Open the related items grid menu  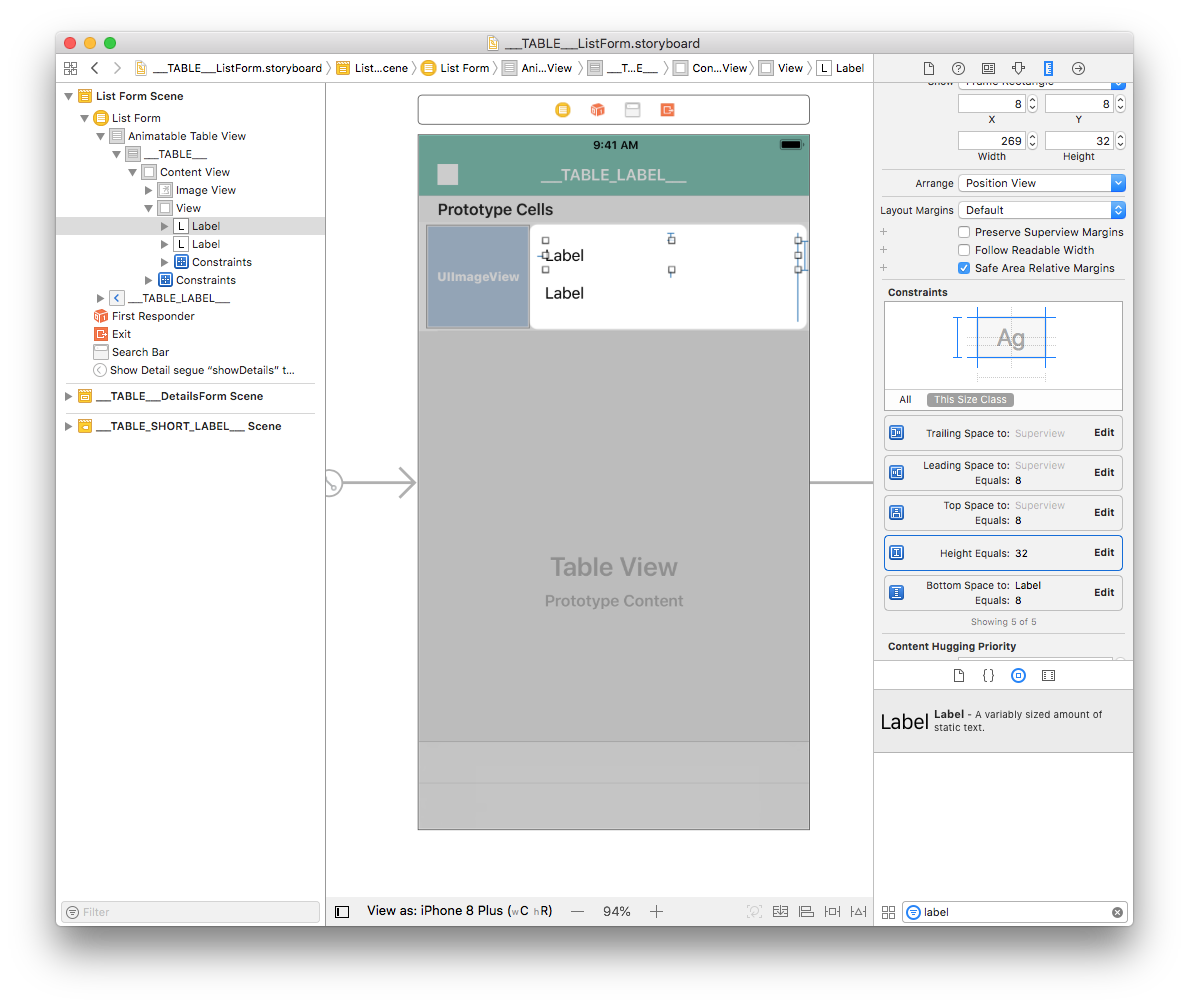point(71,68)
